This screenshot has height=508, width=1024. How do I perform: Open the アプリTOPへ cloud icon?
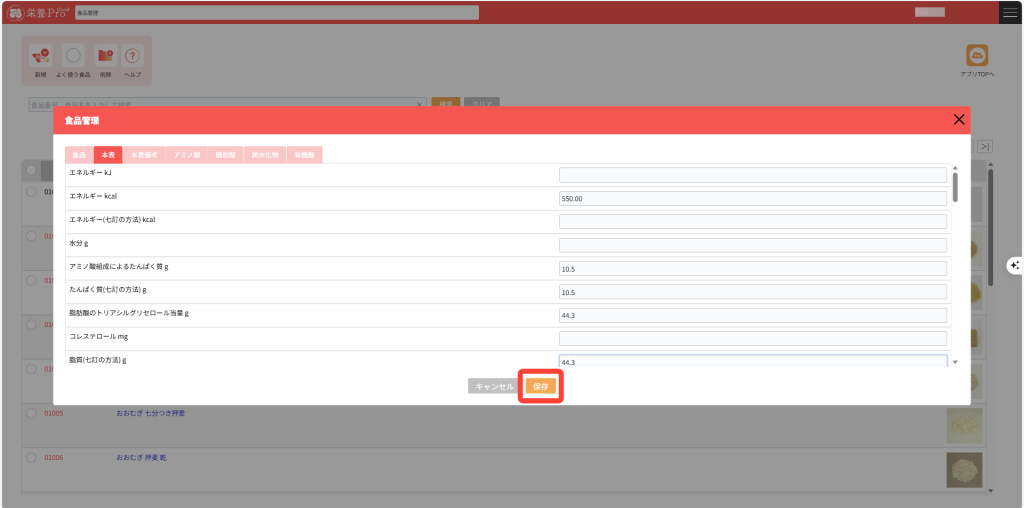coord(977,57)
